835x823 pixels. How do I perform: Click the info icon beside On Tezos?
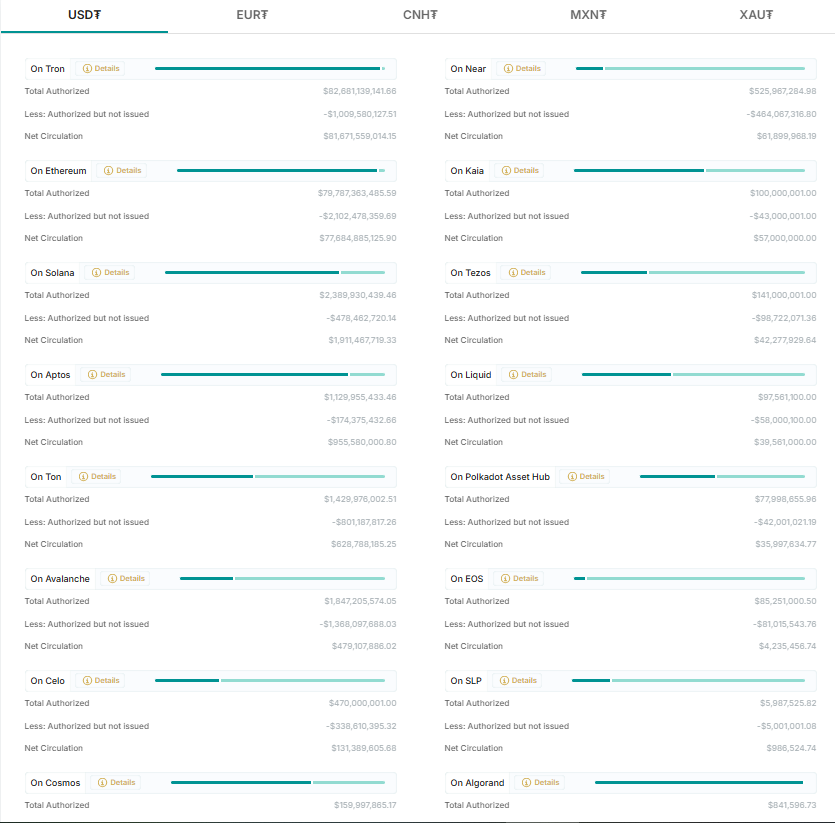513,273
